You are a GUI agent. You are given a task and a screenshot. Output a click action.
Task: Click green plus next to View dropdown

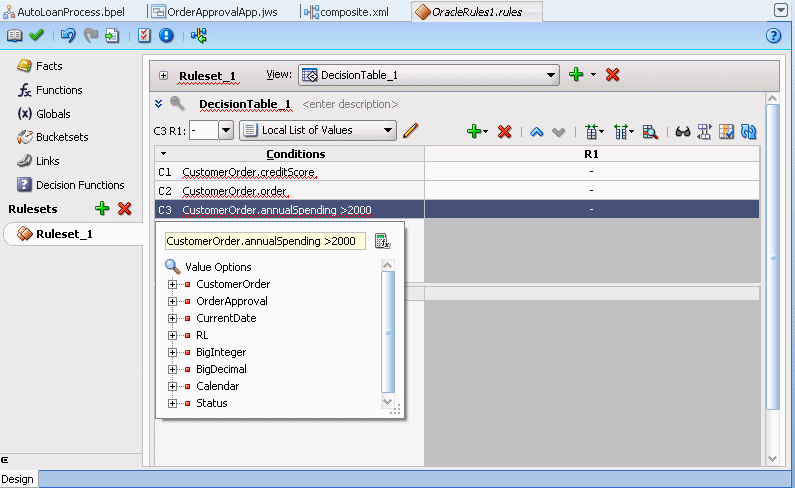576,75
